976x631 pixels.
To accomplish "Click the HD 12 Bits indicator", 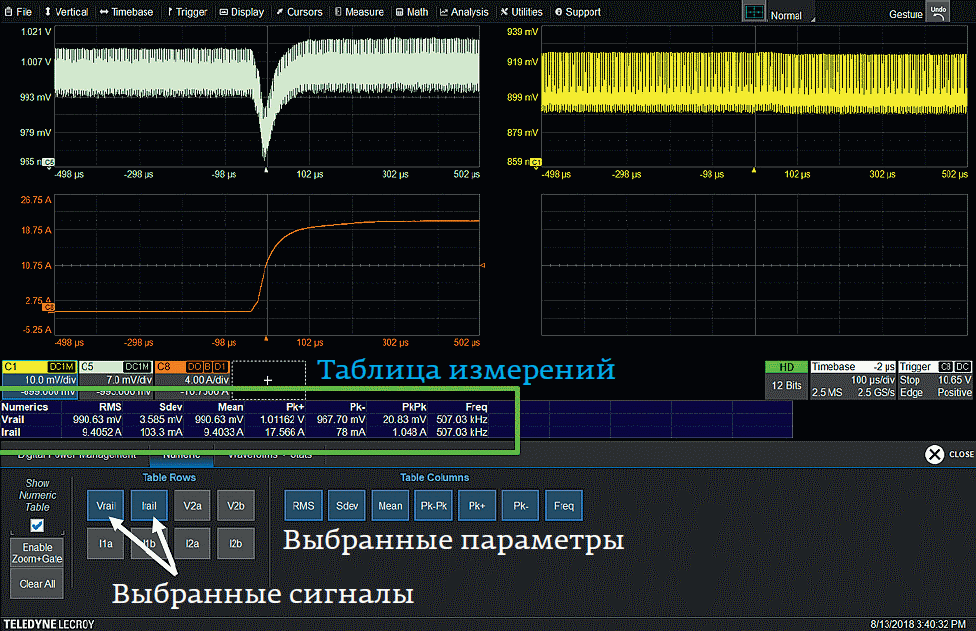I will click(x=785, y=378).
